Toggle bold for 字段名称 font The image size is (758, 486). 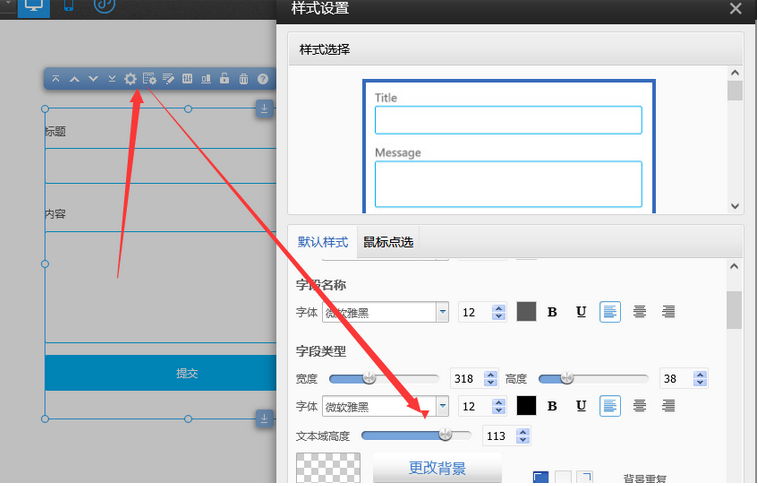[552, 312]
